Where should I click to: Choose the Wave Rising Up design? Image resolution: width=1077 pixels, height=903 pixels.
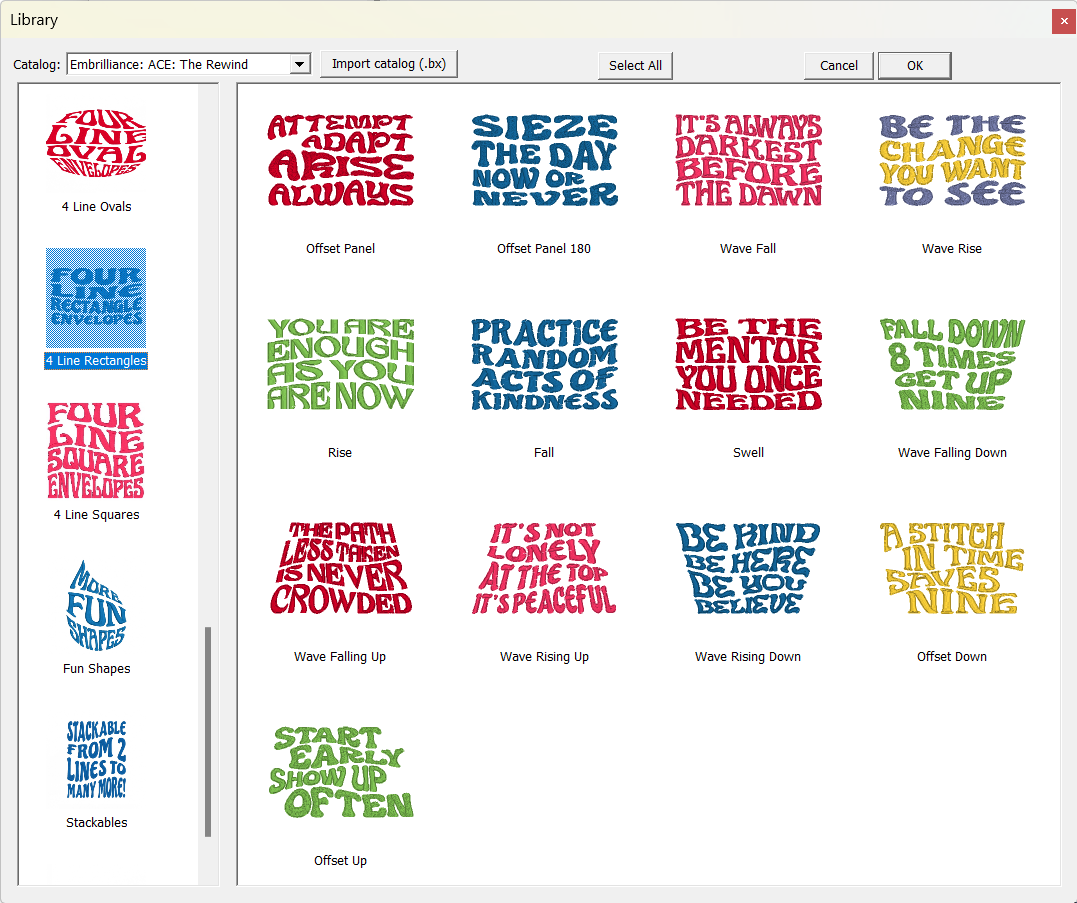click(544, 569)
